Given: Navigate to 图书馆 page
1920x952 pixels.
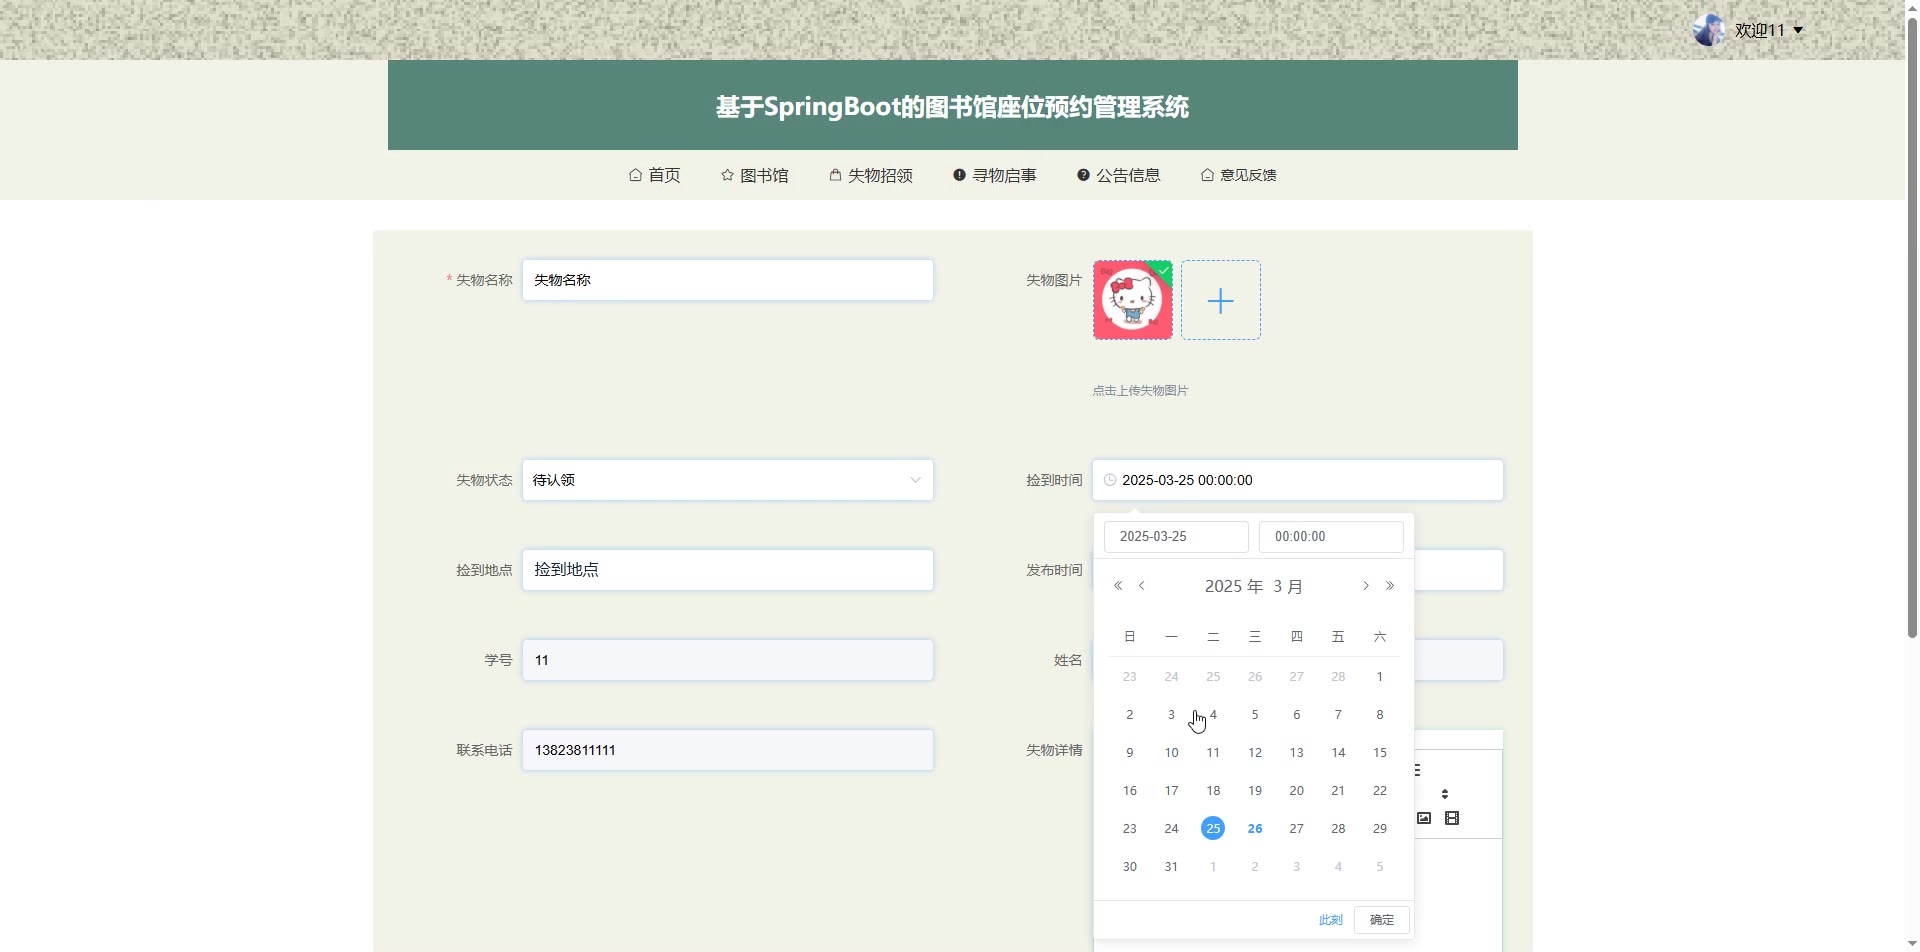Looking at the screenshot, I should coord(755,175).
